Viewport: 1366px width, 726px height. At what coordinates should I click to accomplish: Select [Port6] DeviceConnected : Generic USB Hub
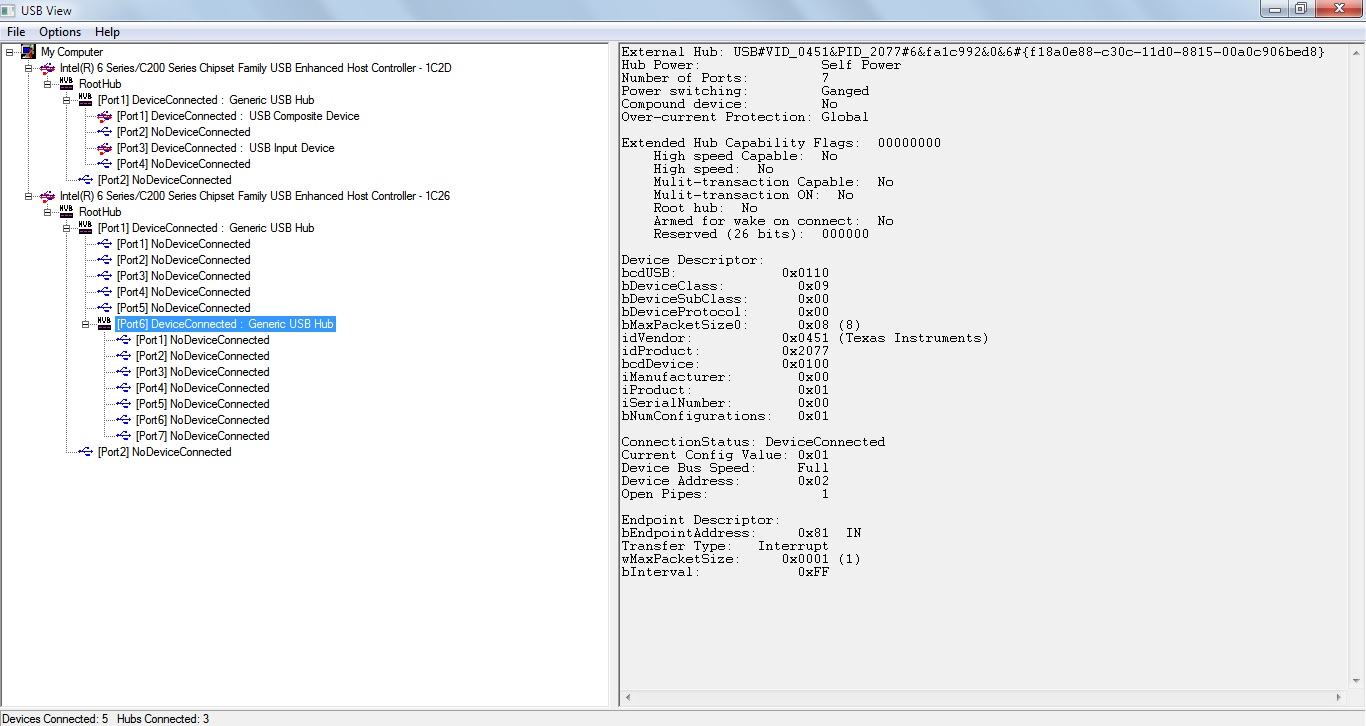pos(225,324)
